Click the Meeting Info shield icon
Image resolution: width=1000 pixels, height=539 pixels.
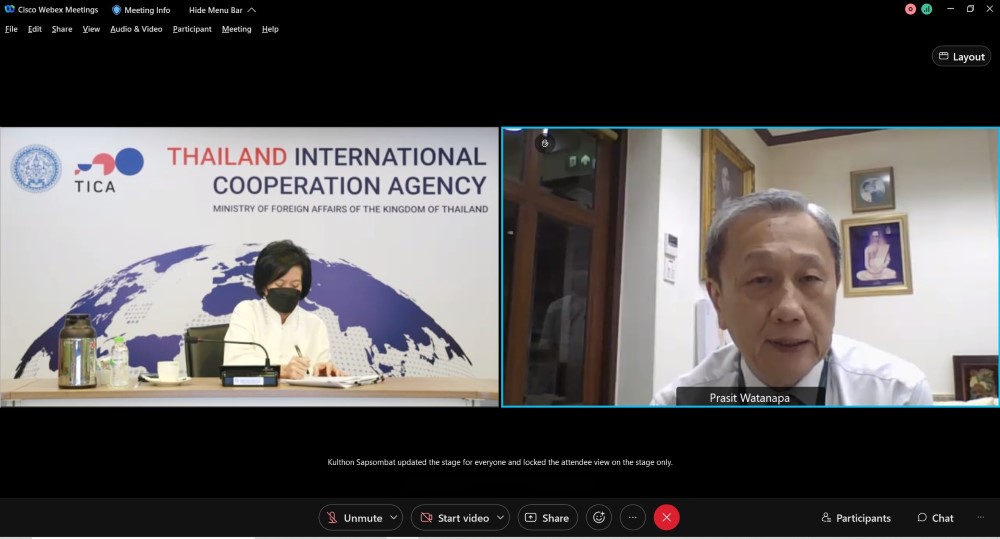click(x=117, y=10)
